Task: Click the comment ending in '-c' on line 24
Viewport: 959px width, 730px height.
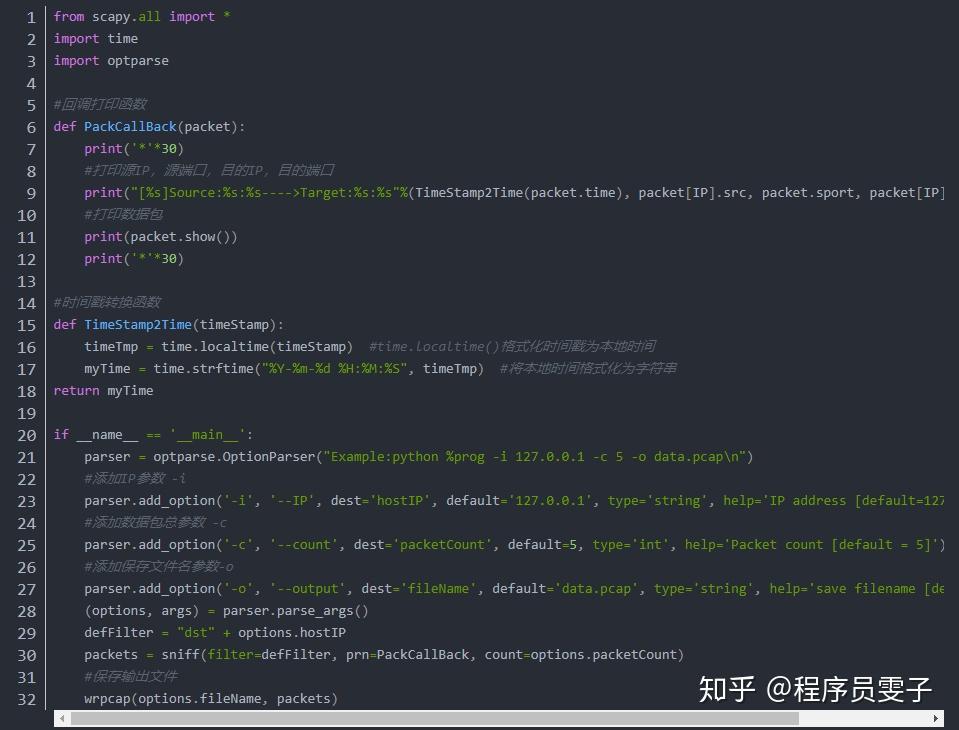Action: tap(155, 523)
